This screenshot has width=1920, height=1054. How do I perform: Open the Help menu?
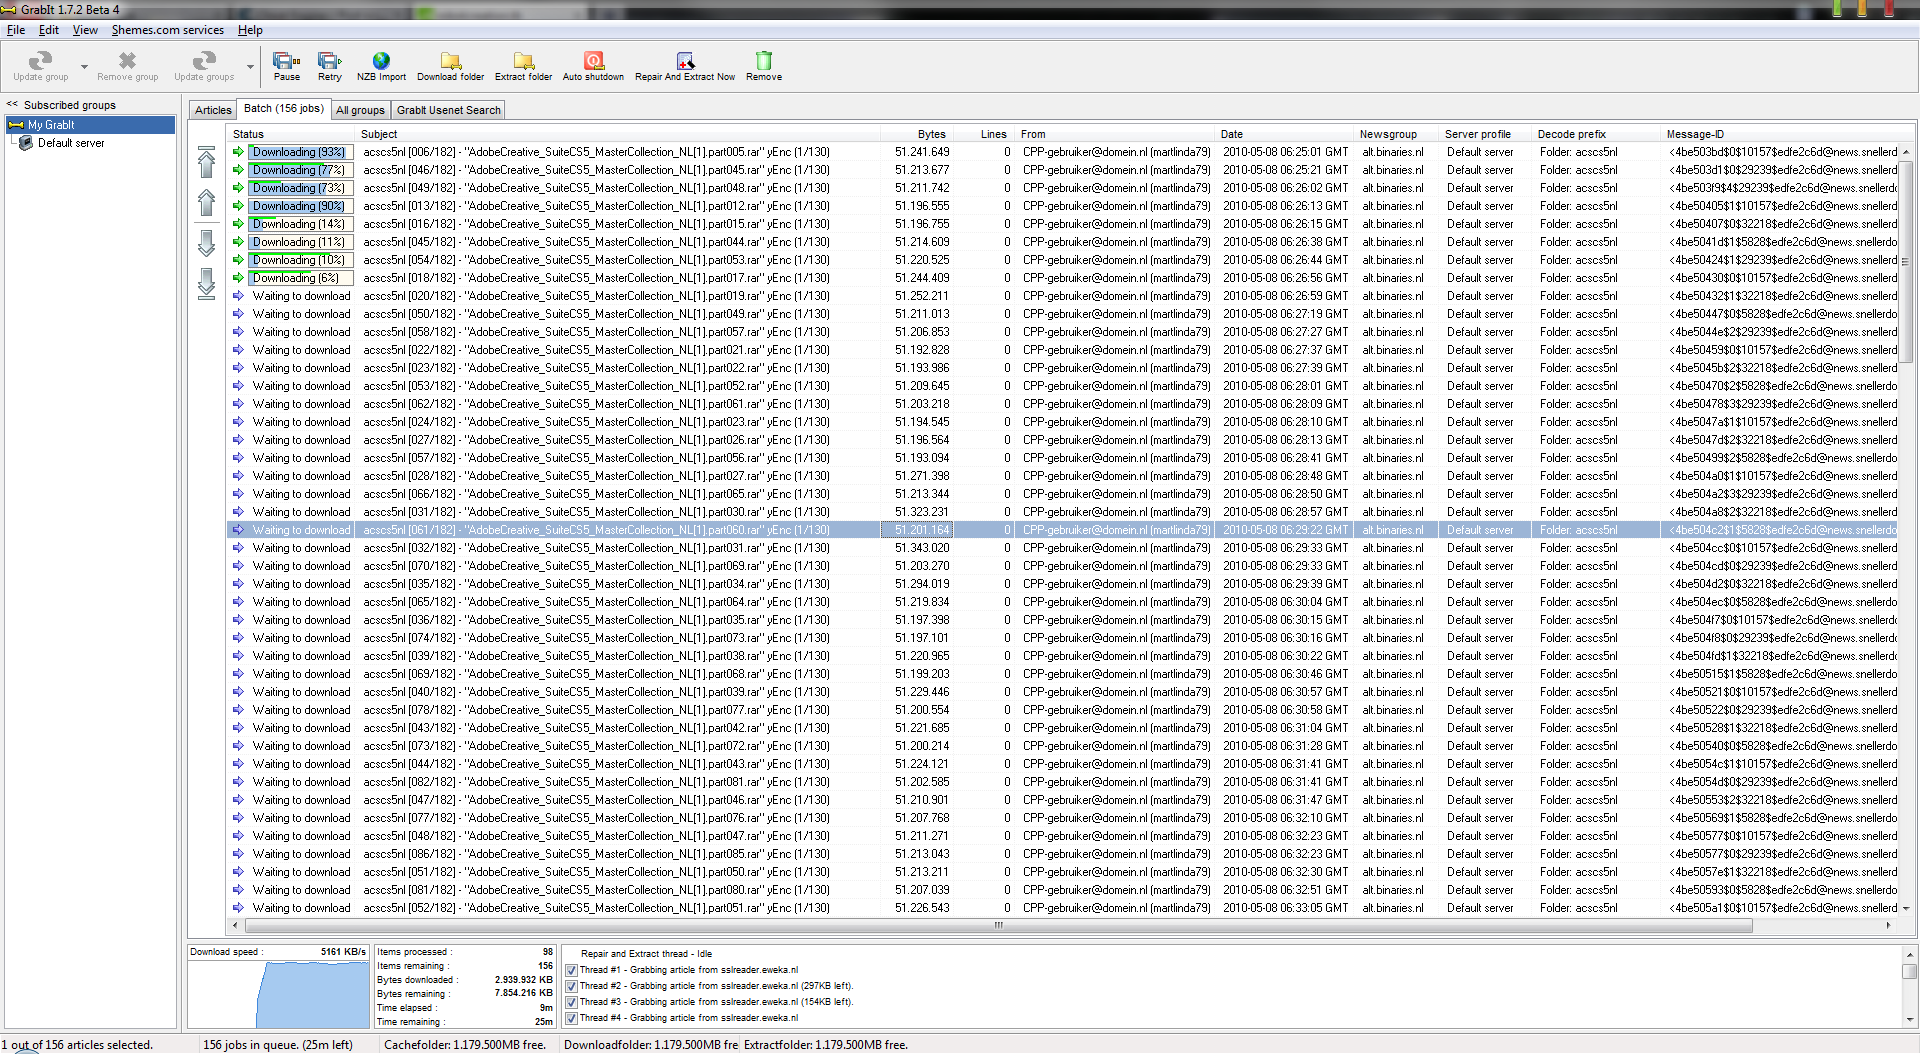[x=250, y=30]
